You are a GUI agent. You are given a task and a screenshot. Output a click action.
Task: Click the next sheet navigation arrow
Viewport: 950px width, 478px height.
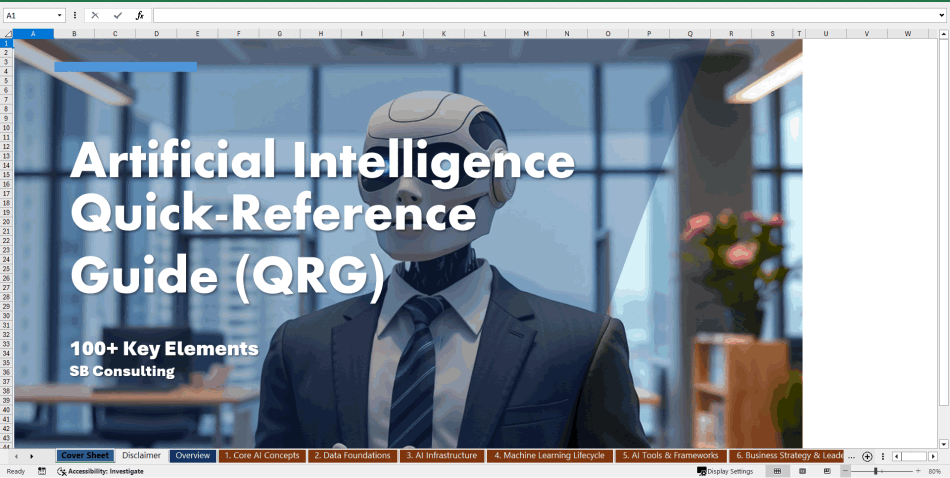click(32, 456)
